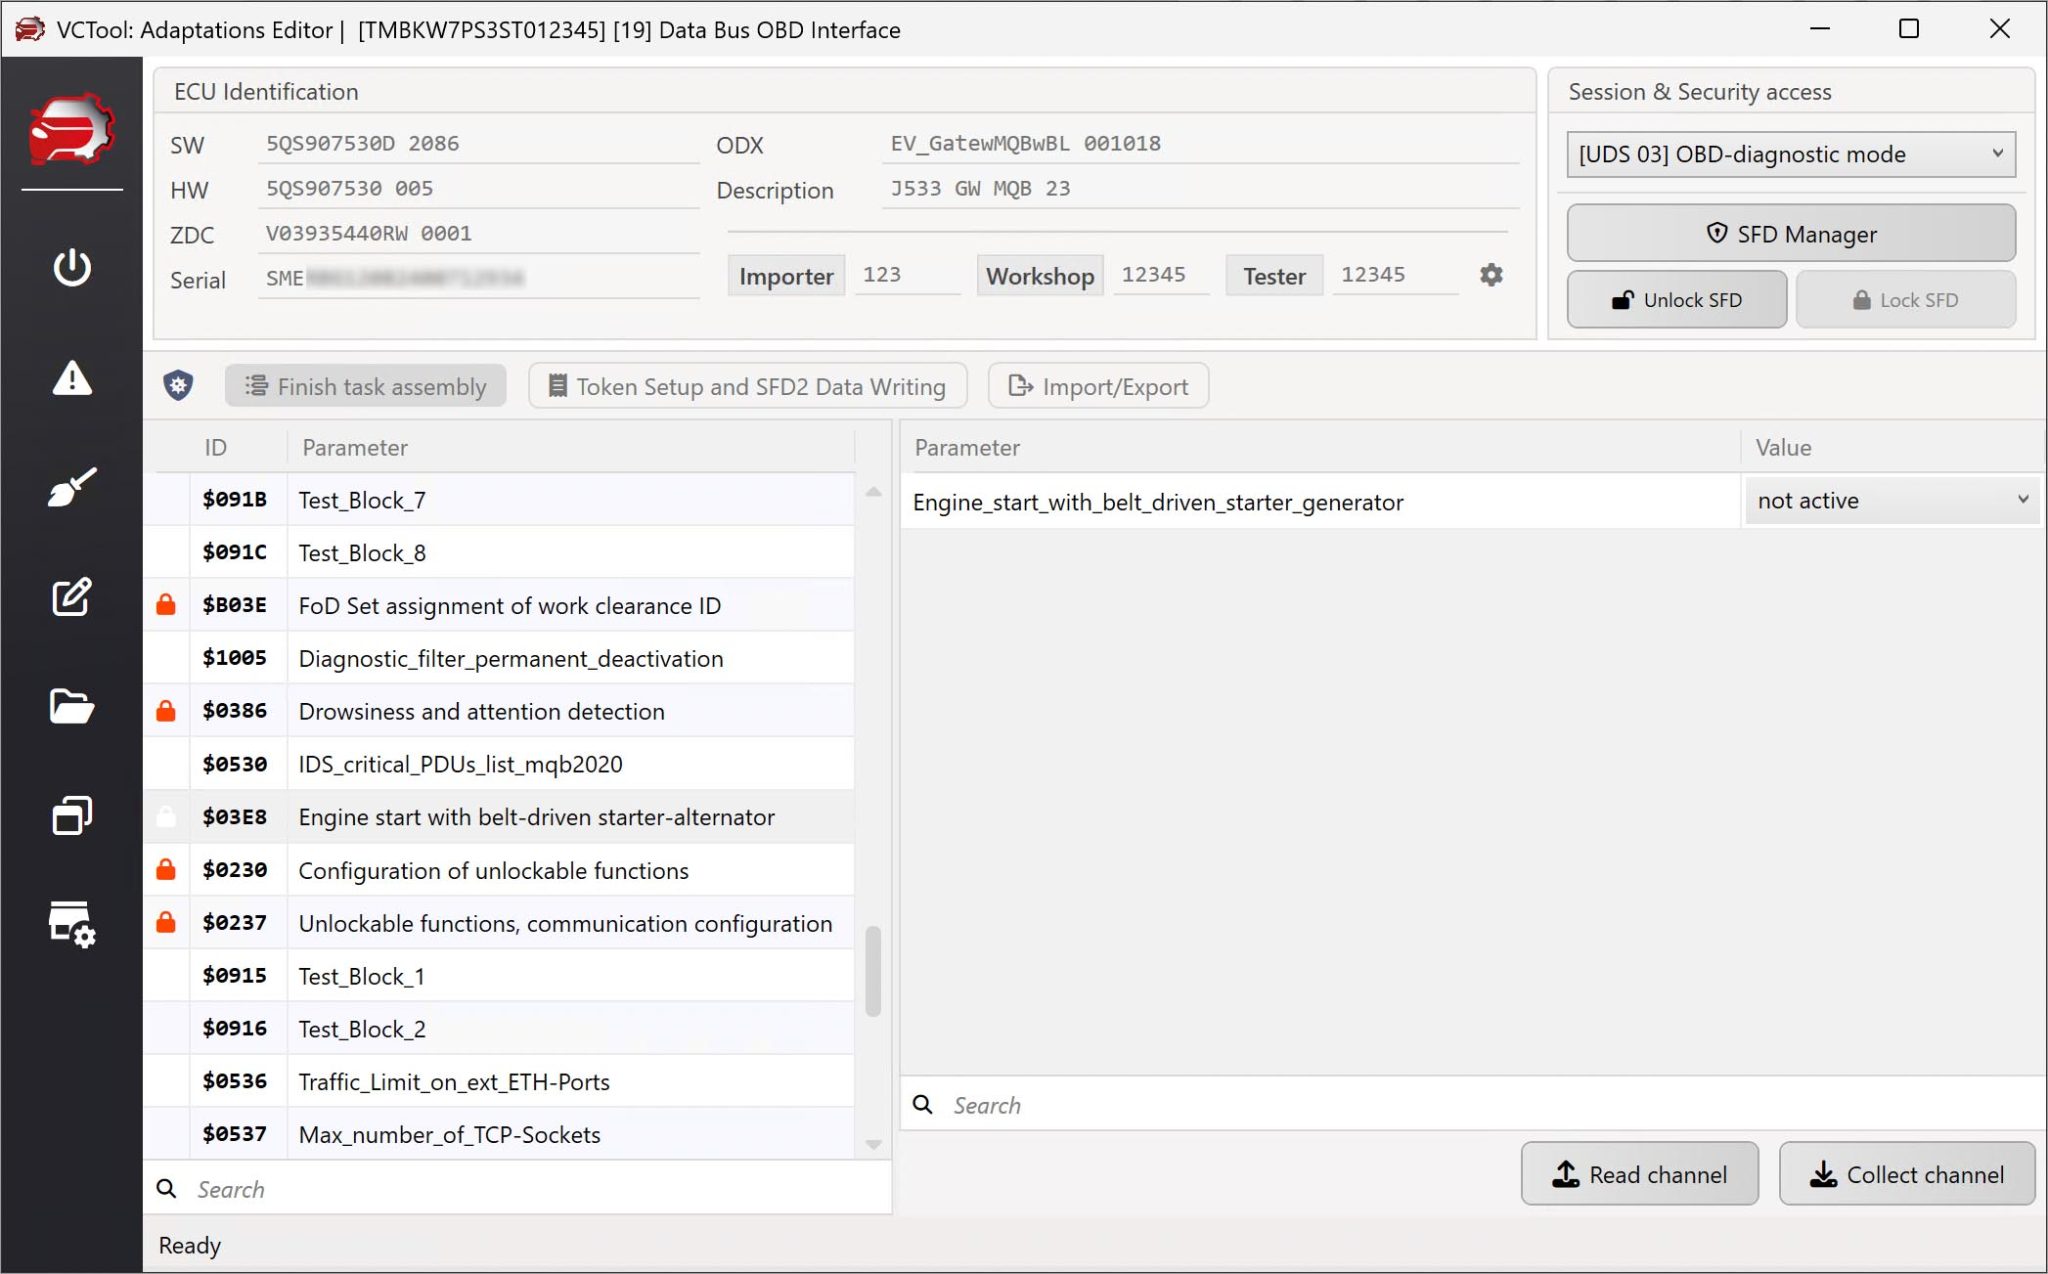
Task: Click the power icon in sidebar
Action: coord(72,267)
